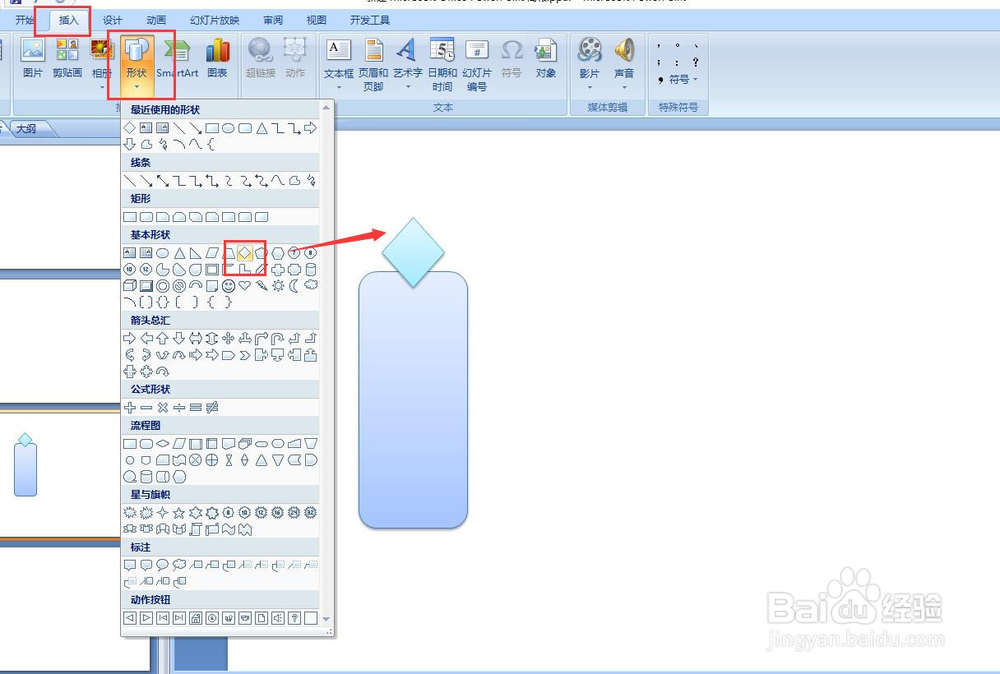The width and height of the screenshot is (1000, 674).
Task: Select the rectangular callout in 标注
Action: [129, 565]
